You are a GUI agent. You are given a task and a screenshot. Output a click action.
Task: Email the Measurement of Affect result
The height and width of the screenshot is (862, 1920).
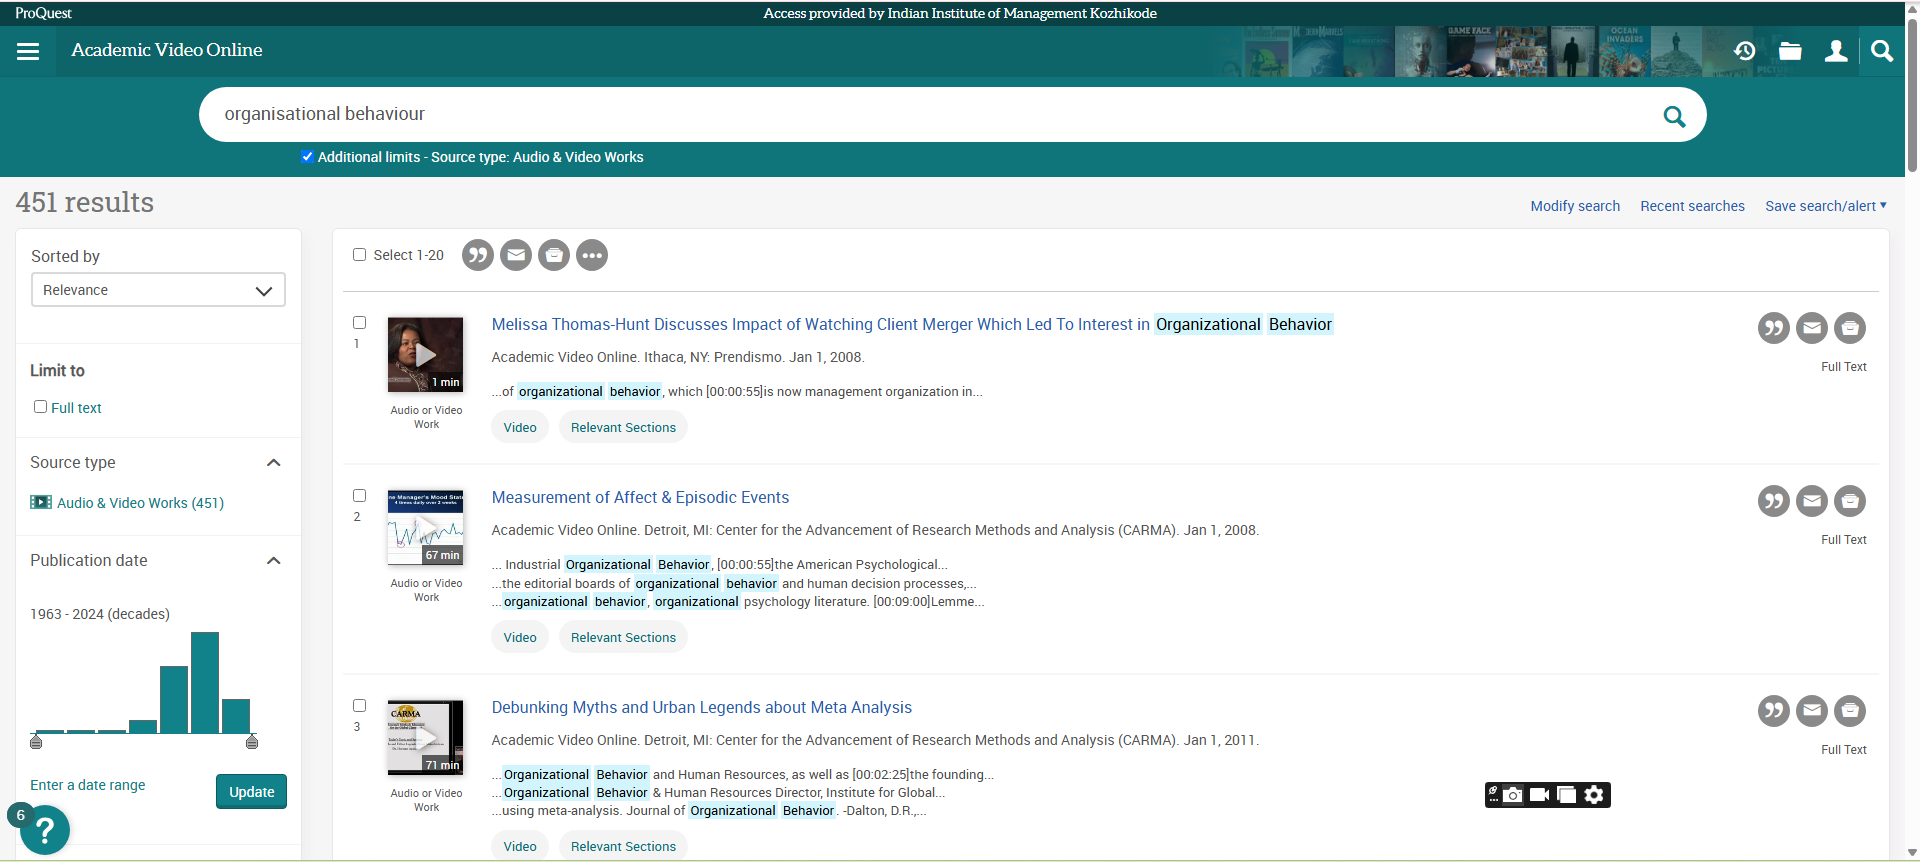1811,501
